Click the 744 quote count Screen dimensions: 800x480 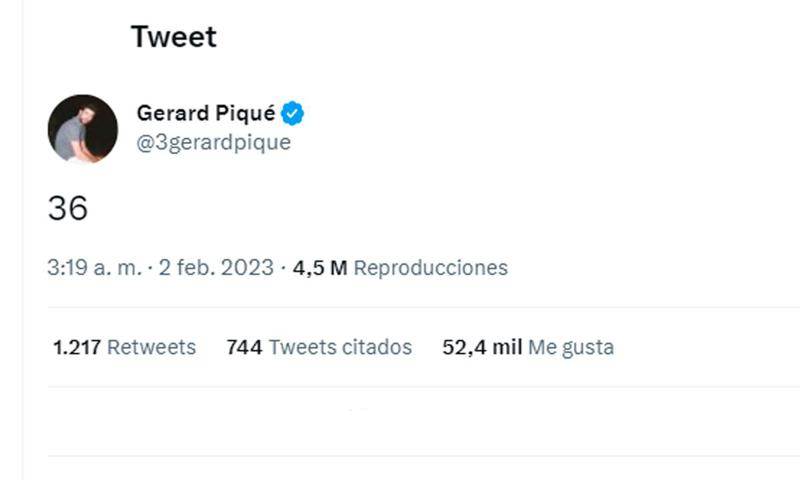pos(245,347)
